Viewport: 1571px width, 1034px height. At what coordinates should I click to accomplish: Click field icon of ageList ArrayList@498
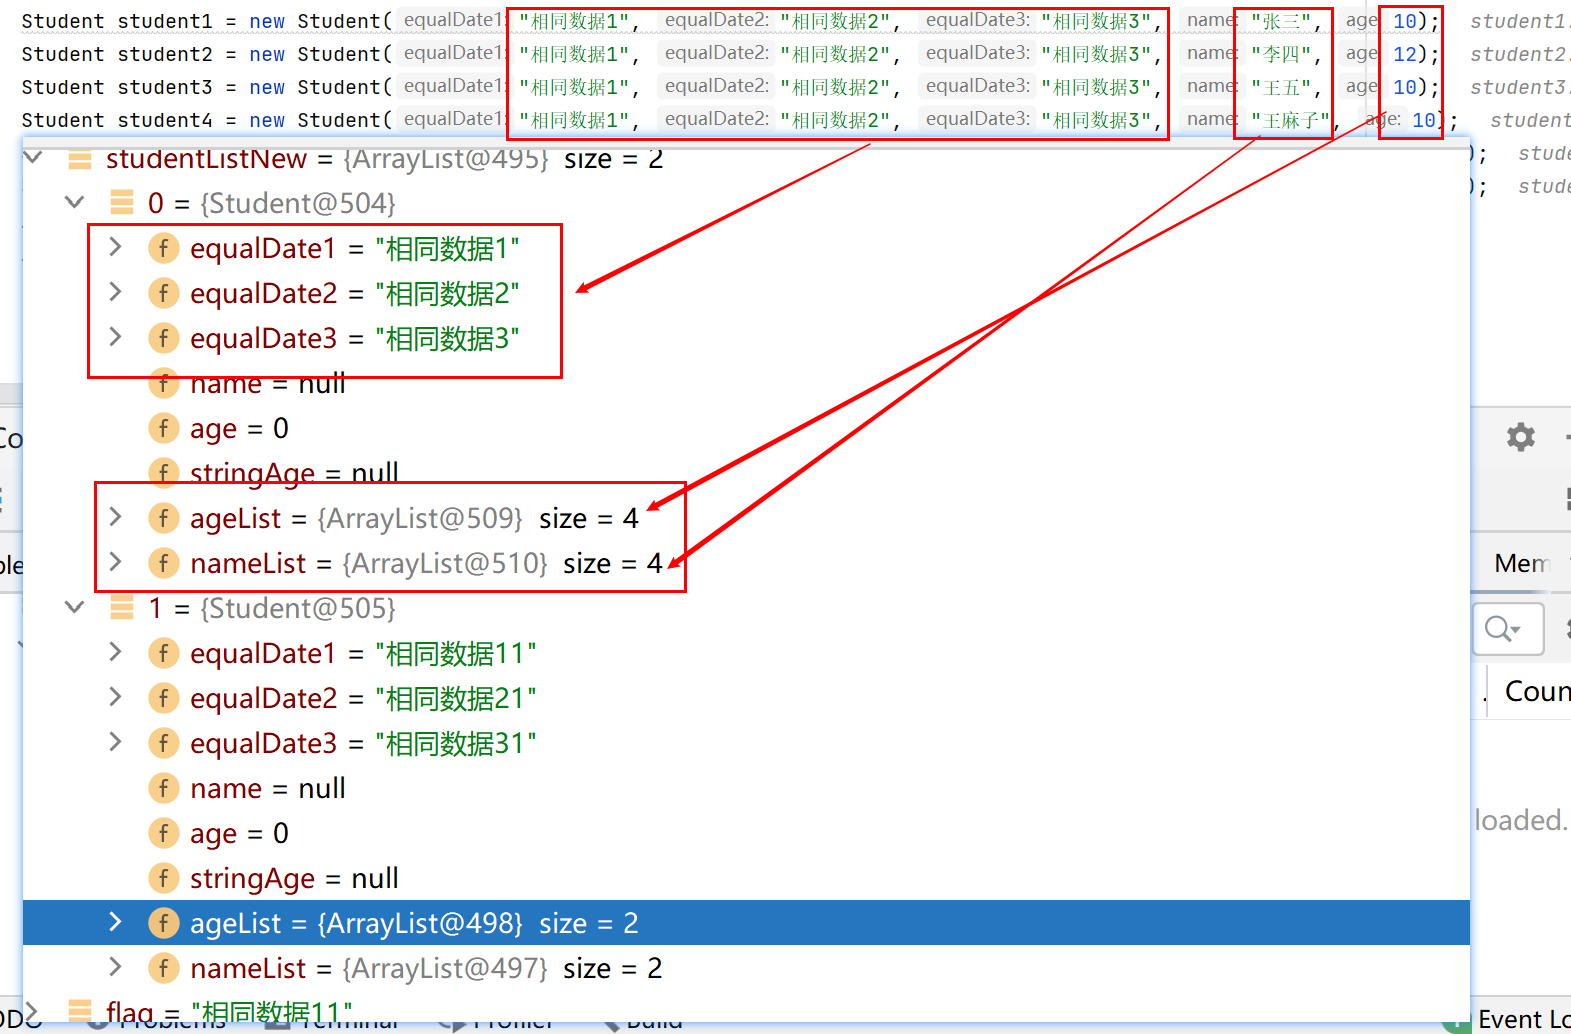(163, 923)
